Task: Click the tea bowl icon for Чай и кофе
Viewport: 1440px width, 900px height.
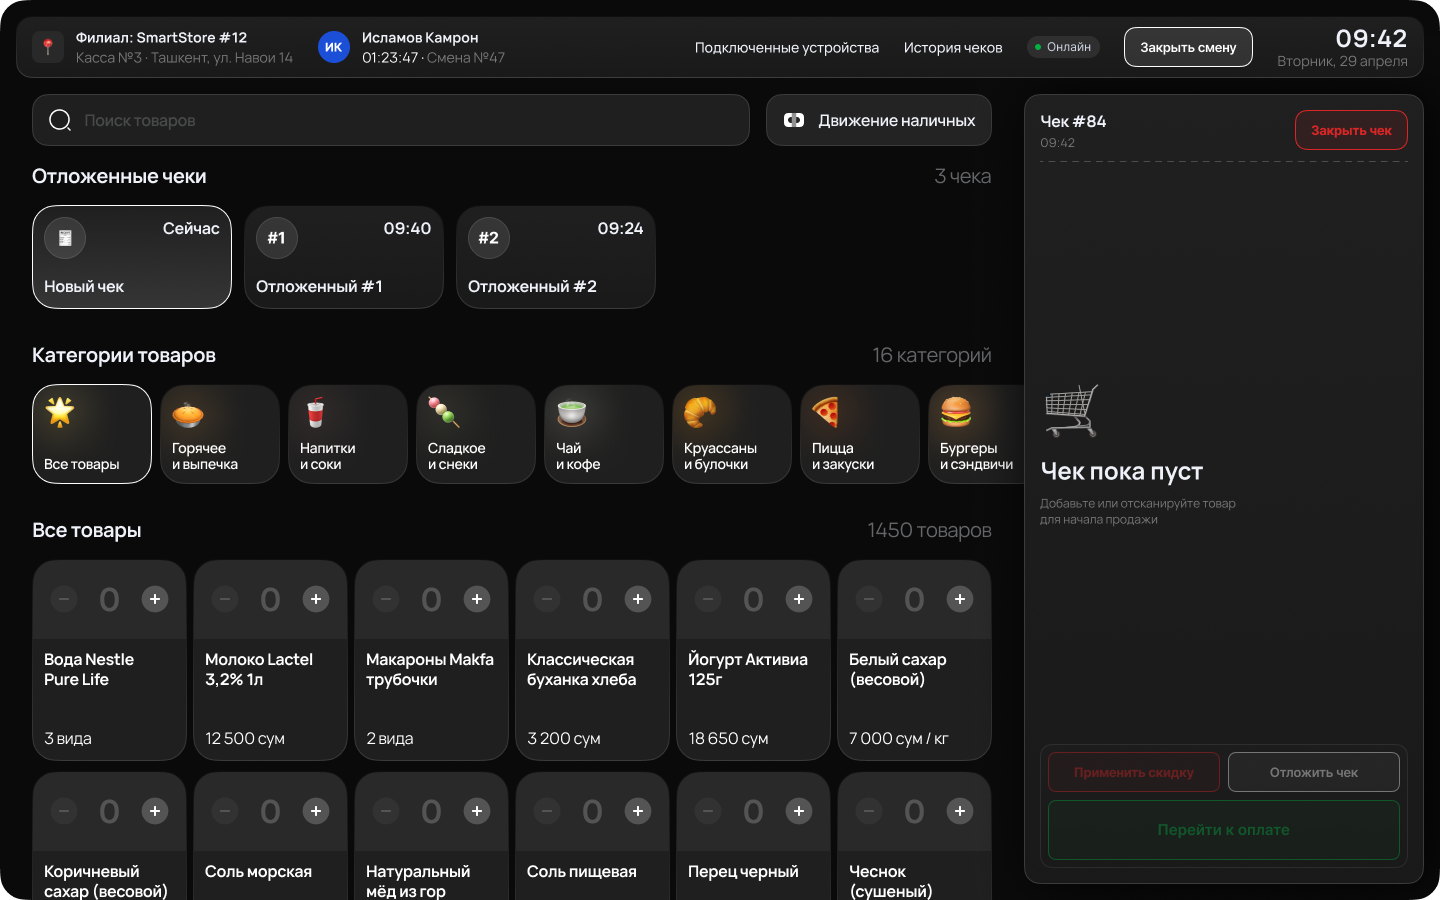Action: coord(572,413)
